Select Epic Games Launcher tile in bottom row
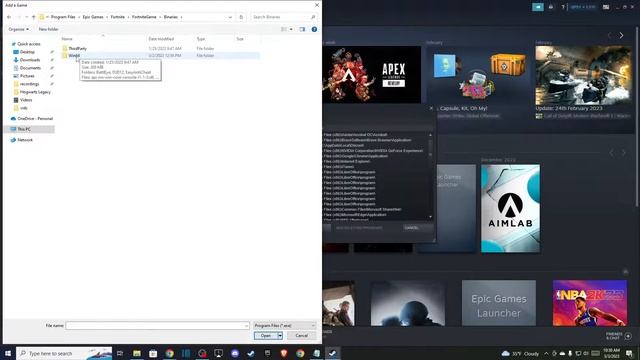Viewport: 640px width, 360px height. pos(499,303)
